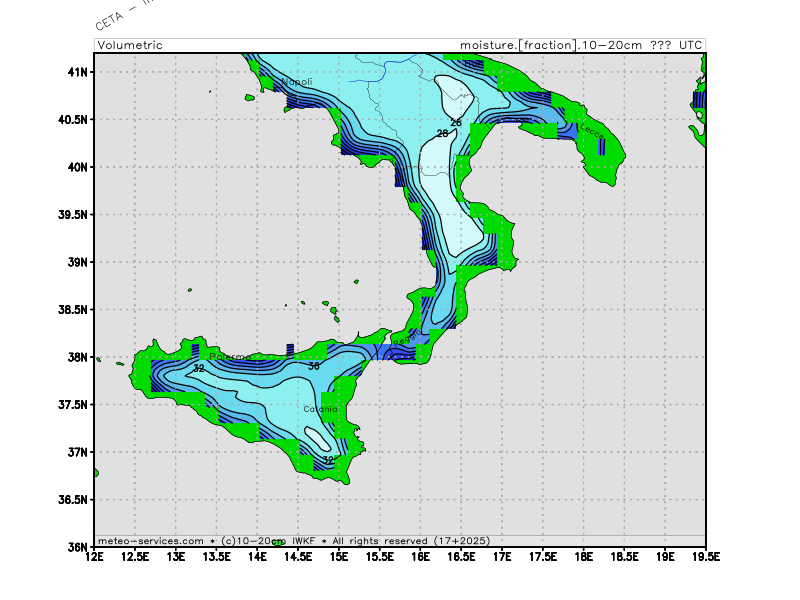Screen dimensions: 800x600
Task: Click the Catania city label
Action: (321, 409)
